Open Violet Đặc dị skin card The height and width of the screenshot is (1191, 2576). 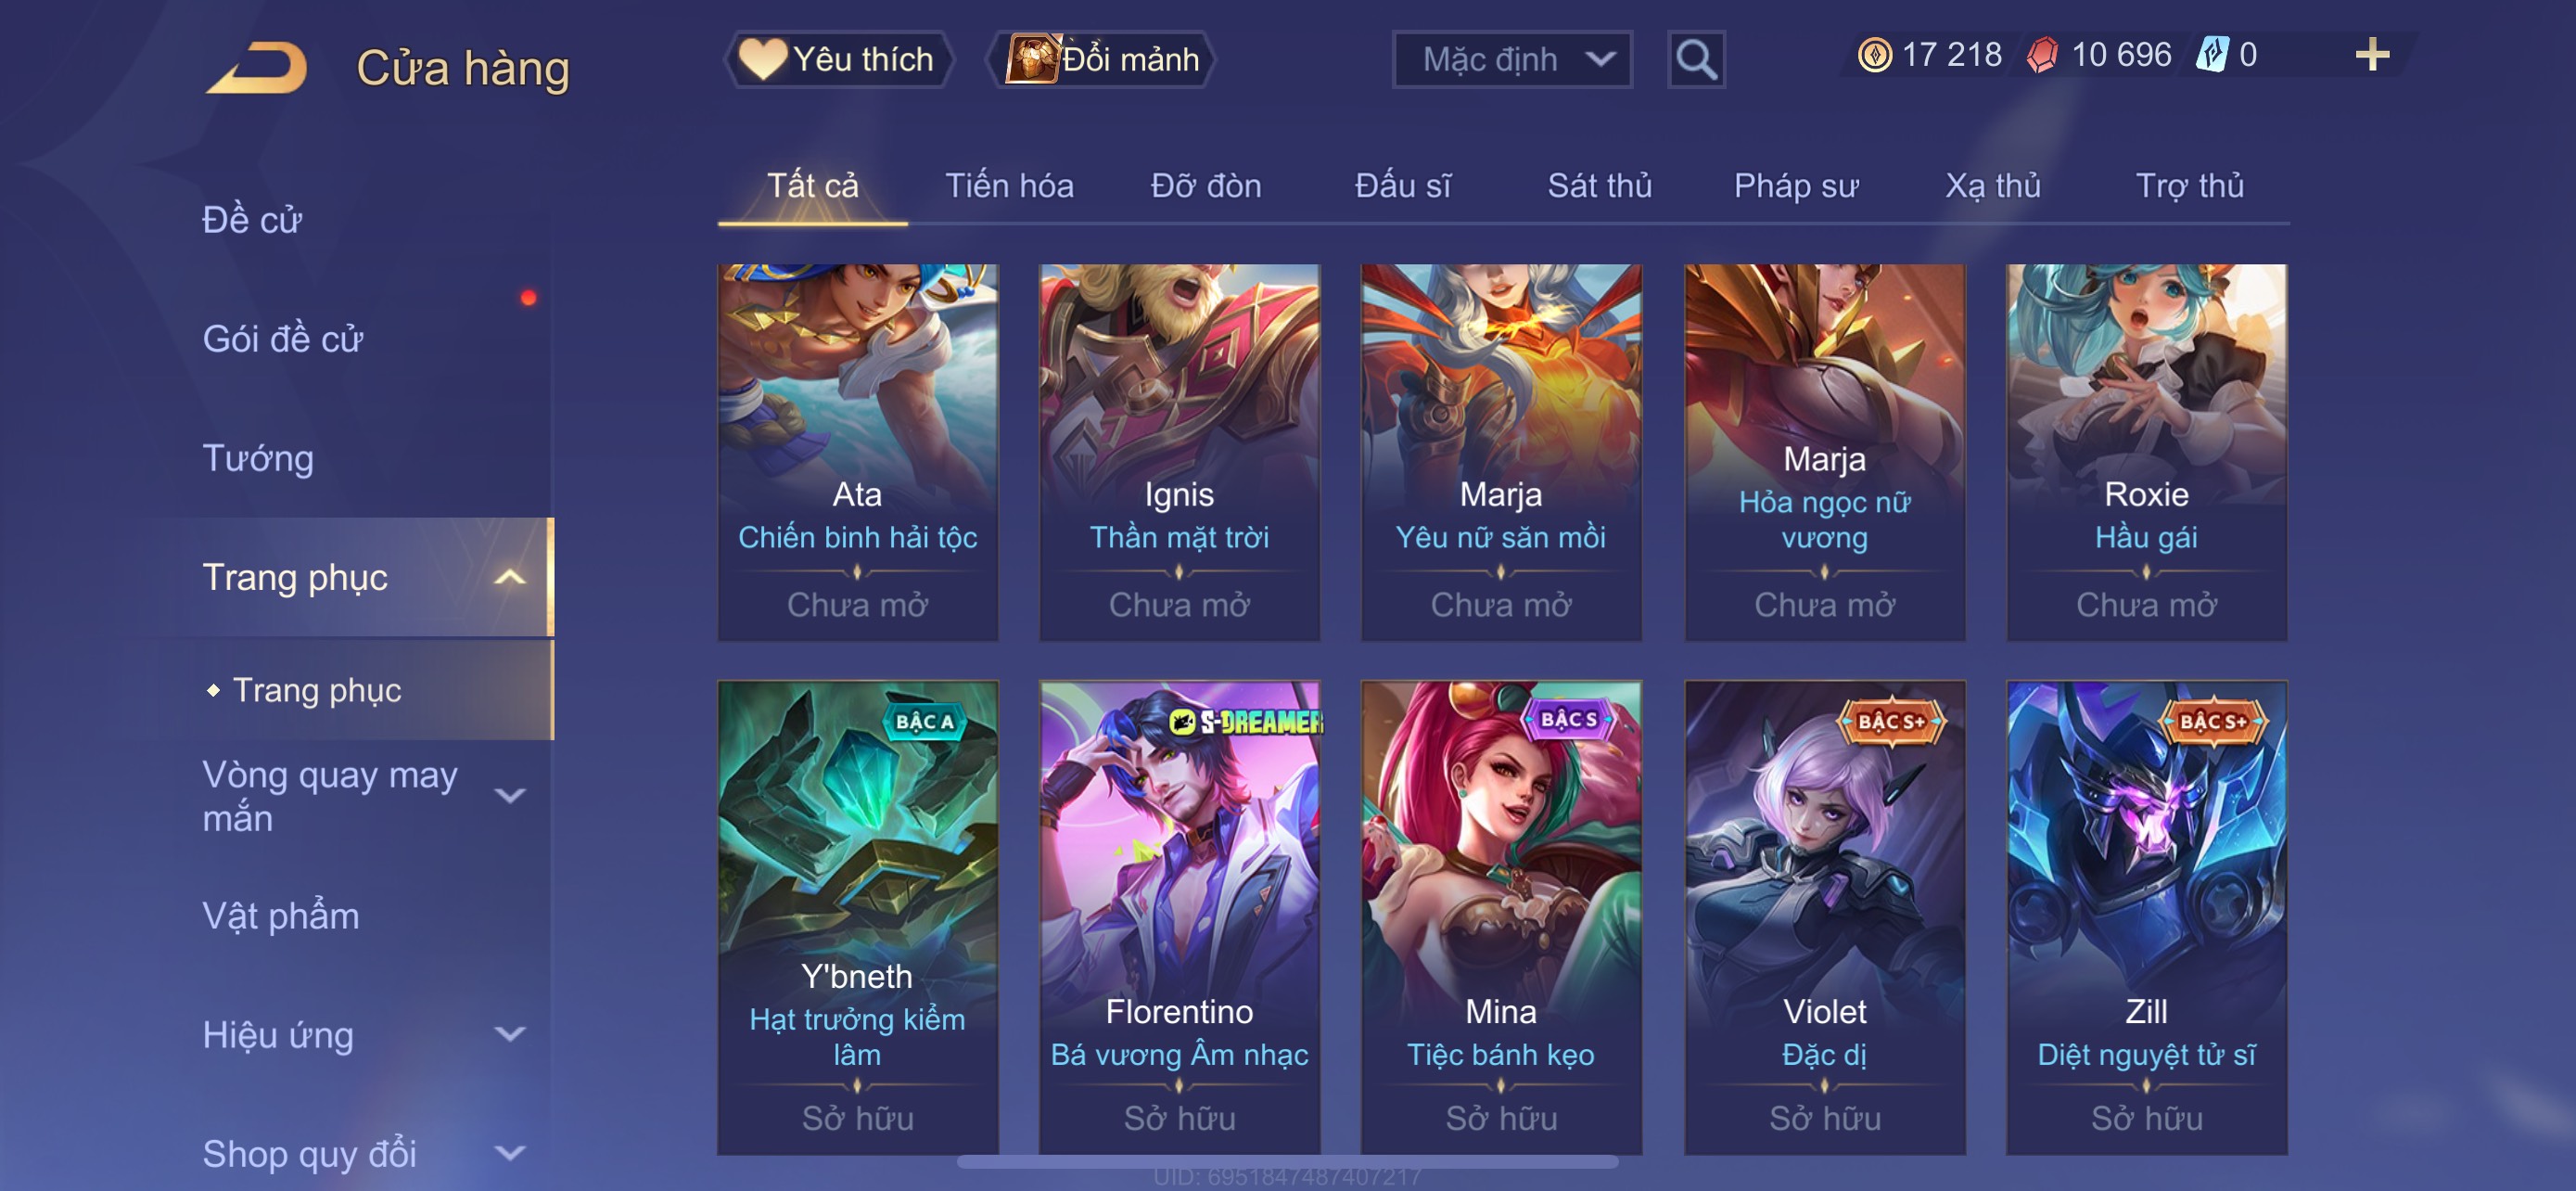tap(1824, 917)
